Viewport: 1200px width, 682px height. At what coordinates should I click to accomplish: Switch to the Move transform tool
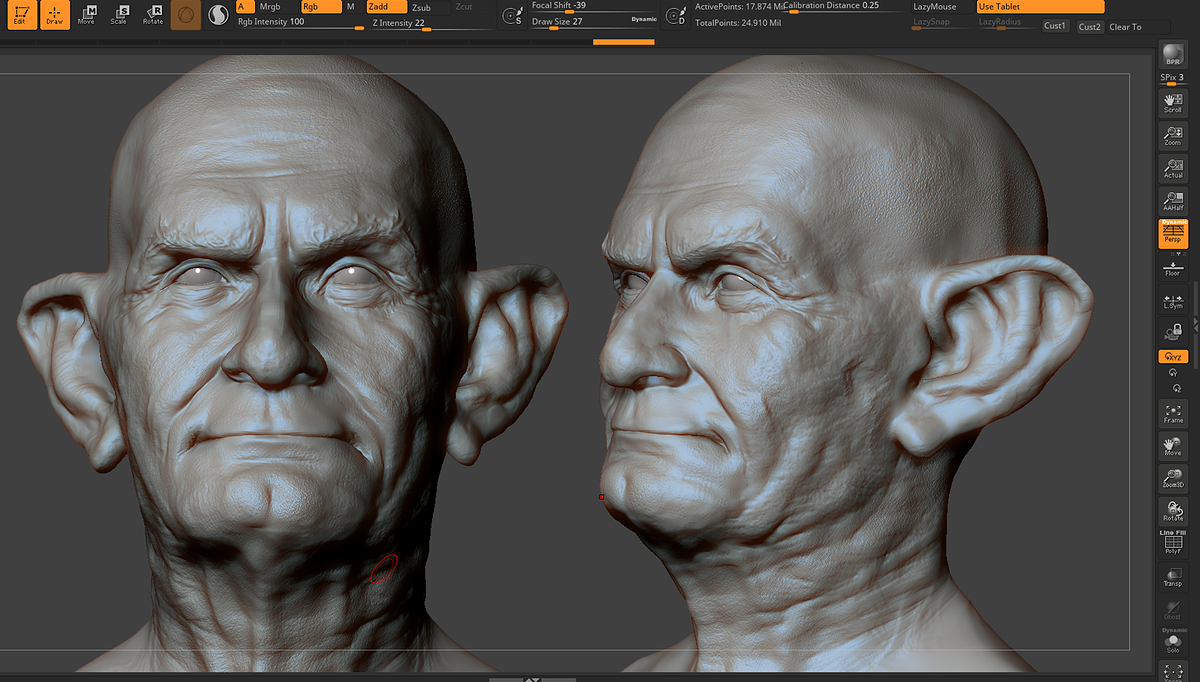tap(87, 15)
